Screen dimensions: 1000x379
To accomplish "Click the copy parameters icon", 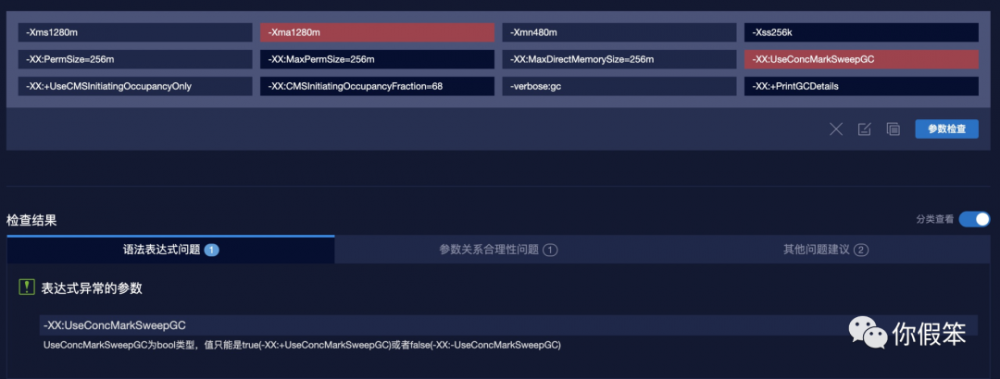I will click(x=893, y=129).
